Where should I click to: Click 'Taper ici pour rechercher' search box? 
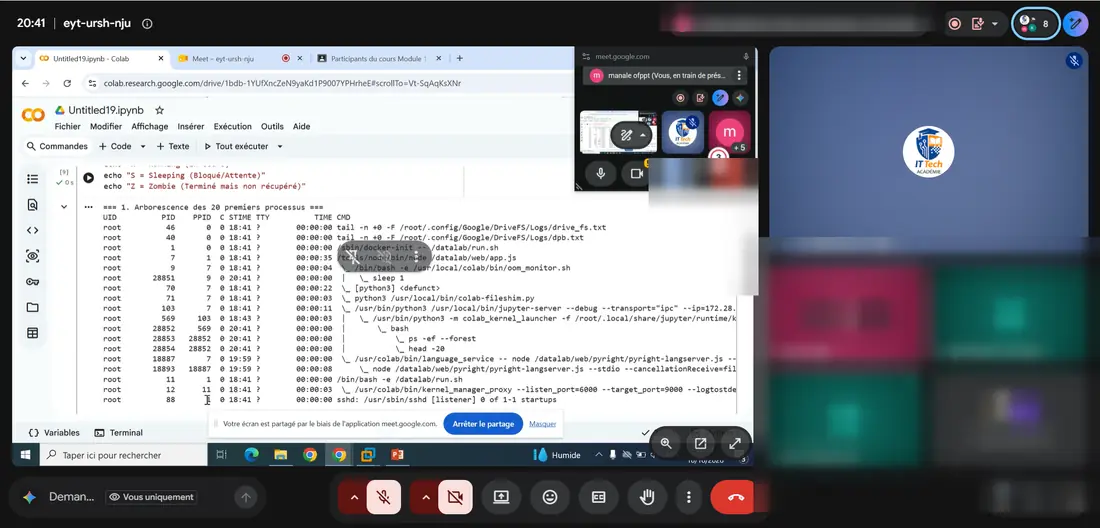click(x=123, y=455)
